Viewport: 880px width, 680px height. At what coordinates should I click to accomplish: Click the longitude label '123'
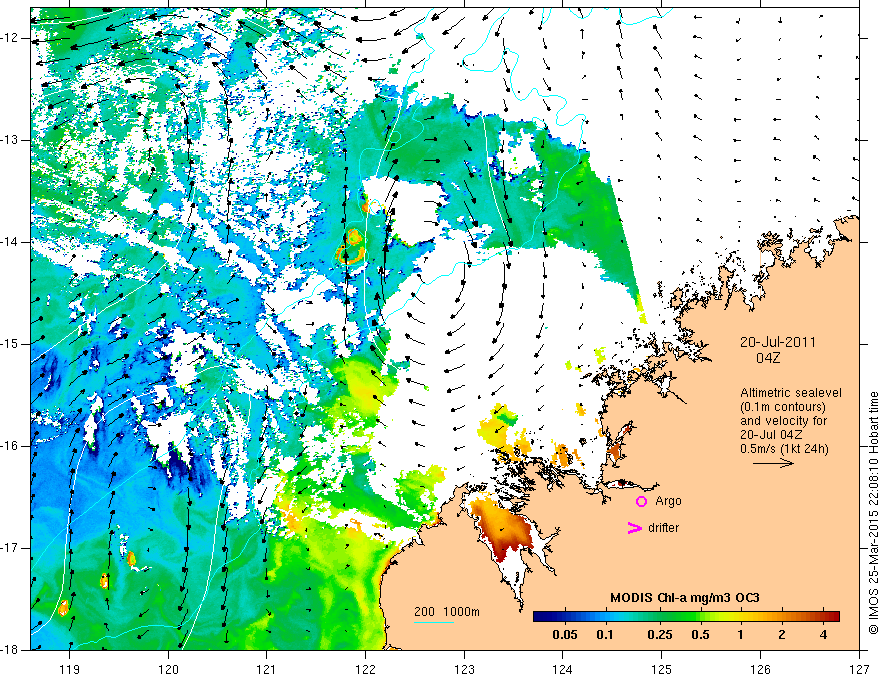click(464, 669)
